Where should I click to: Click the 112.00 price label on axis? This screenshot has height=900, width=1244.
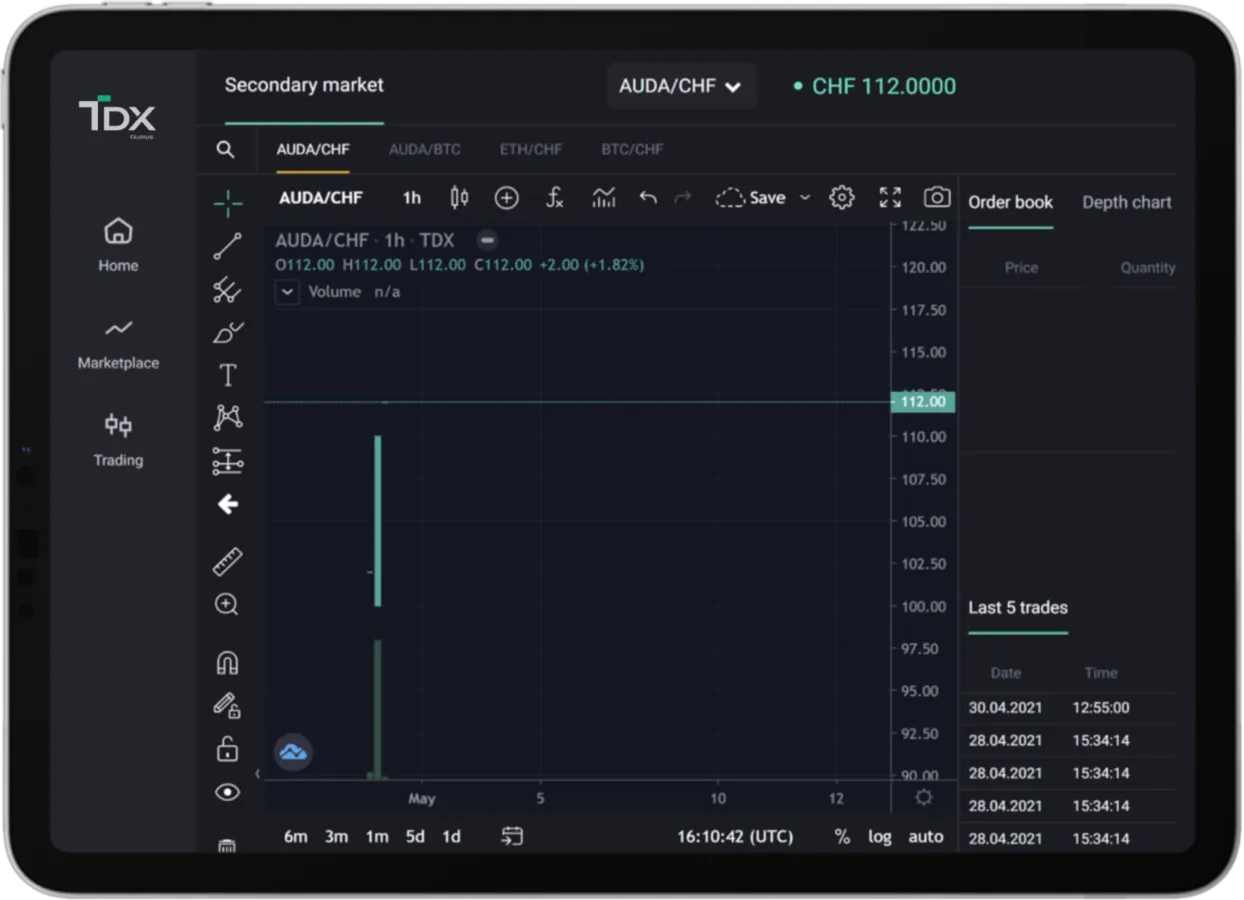[x=923, y=402]
